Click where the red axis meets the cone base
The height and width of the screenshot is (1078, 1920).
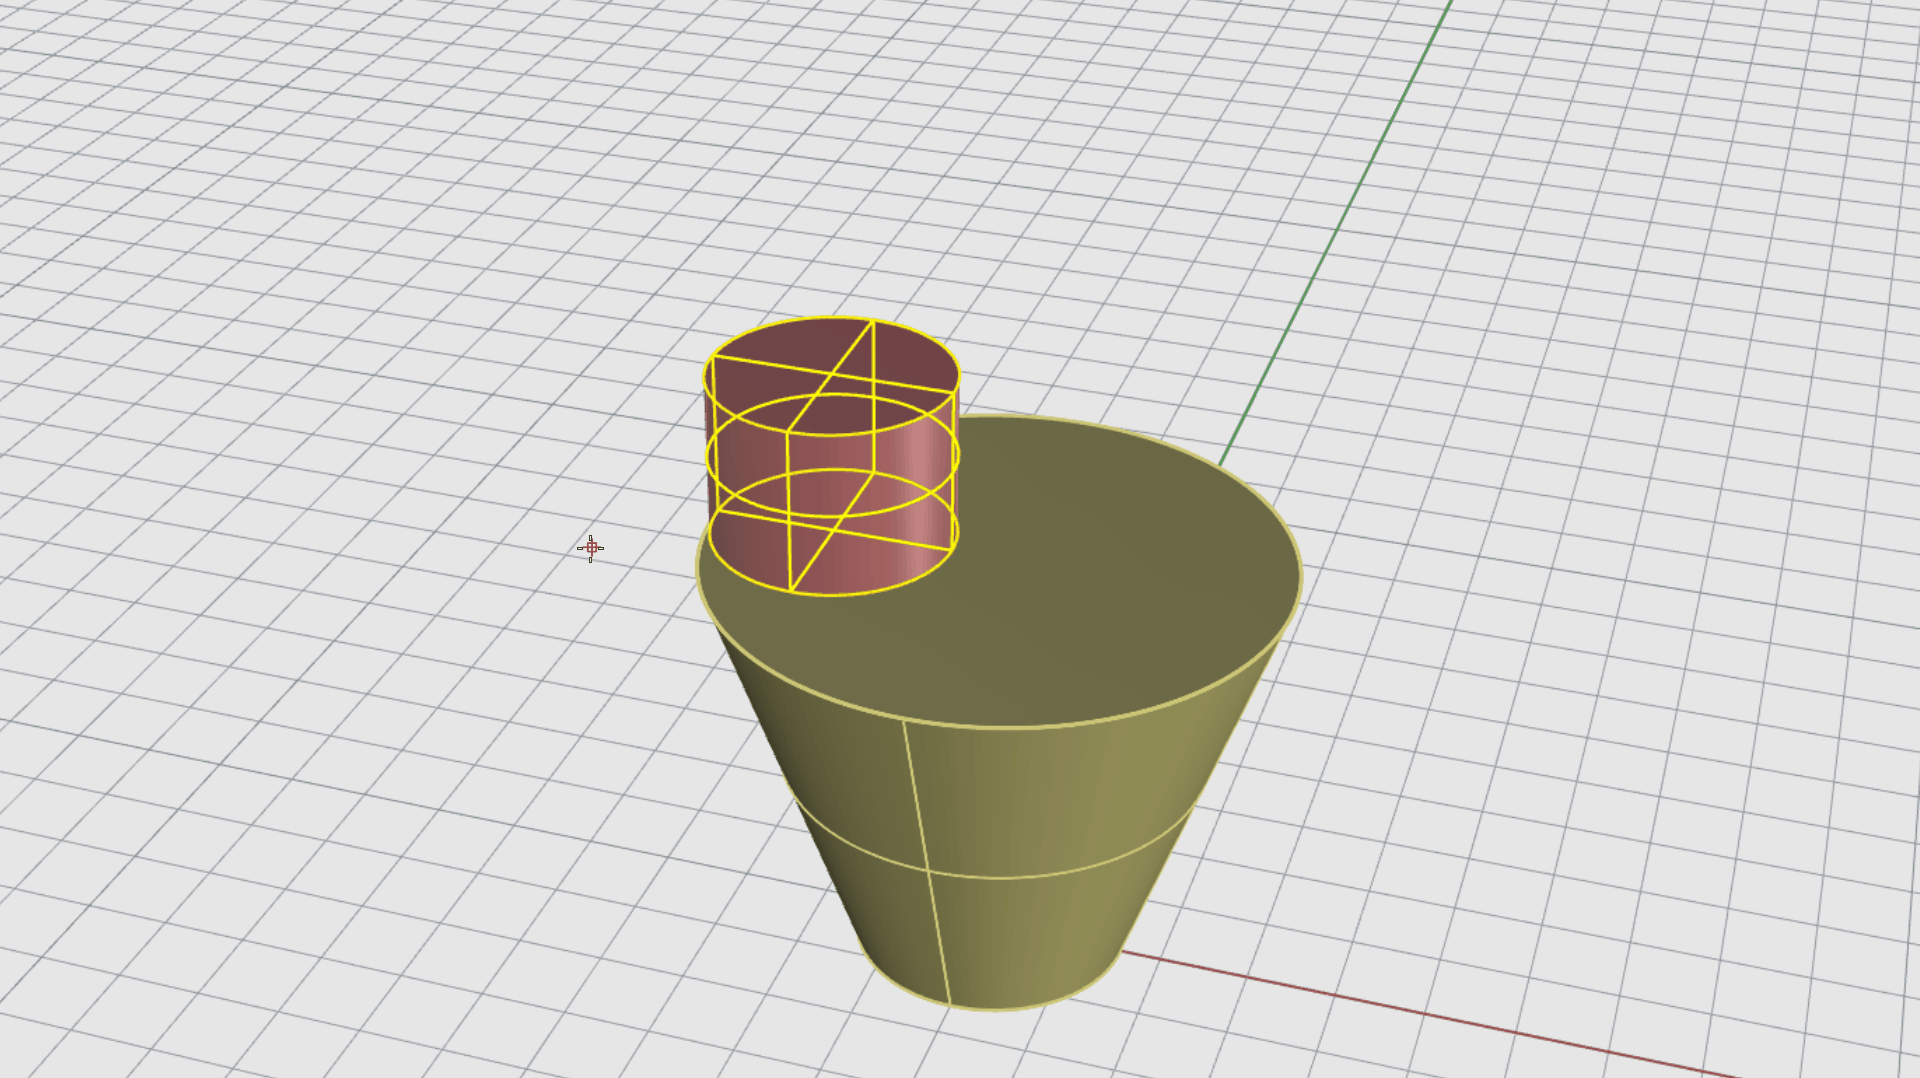[1122, 952]
